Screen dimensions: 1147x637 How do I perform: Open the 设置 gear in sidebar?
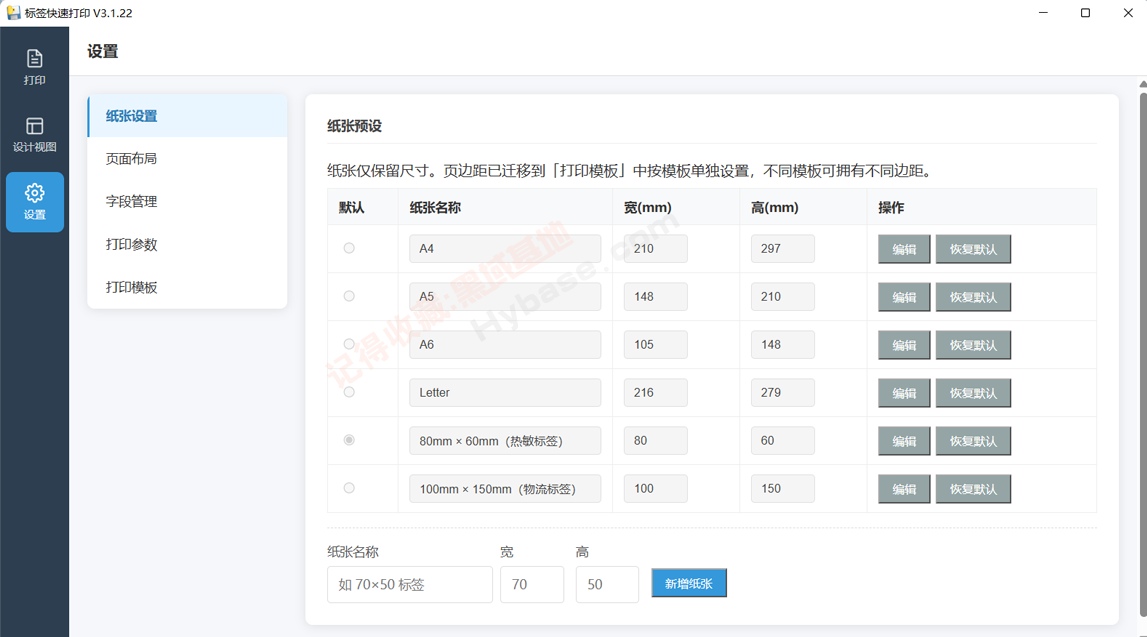(x=34, y=202)
